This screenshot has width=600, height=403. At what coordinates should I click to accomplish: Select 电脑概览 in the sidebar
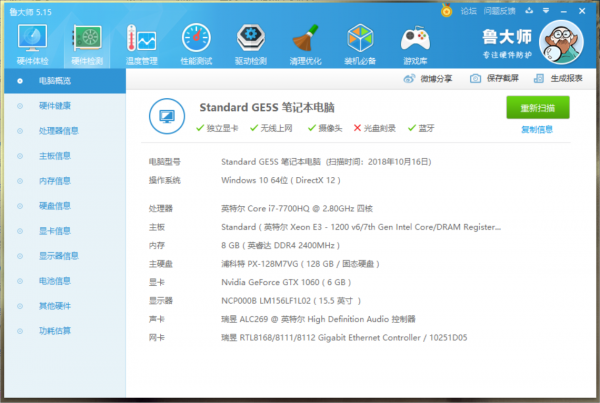(65, 81)
